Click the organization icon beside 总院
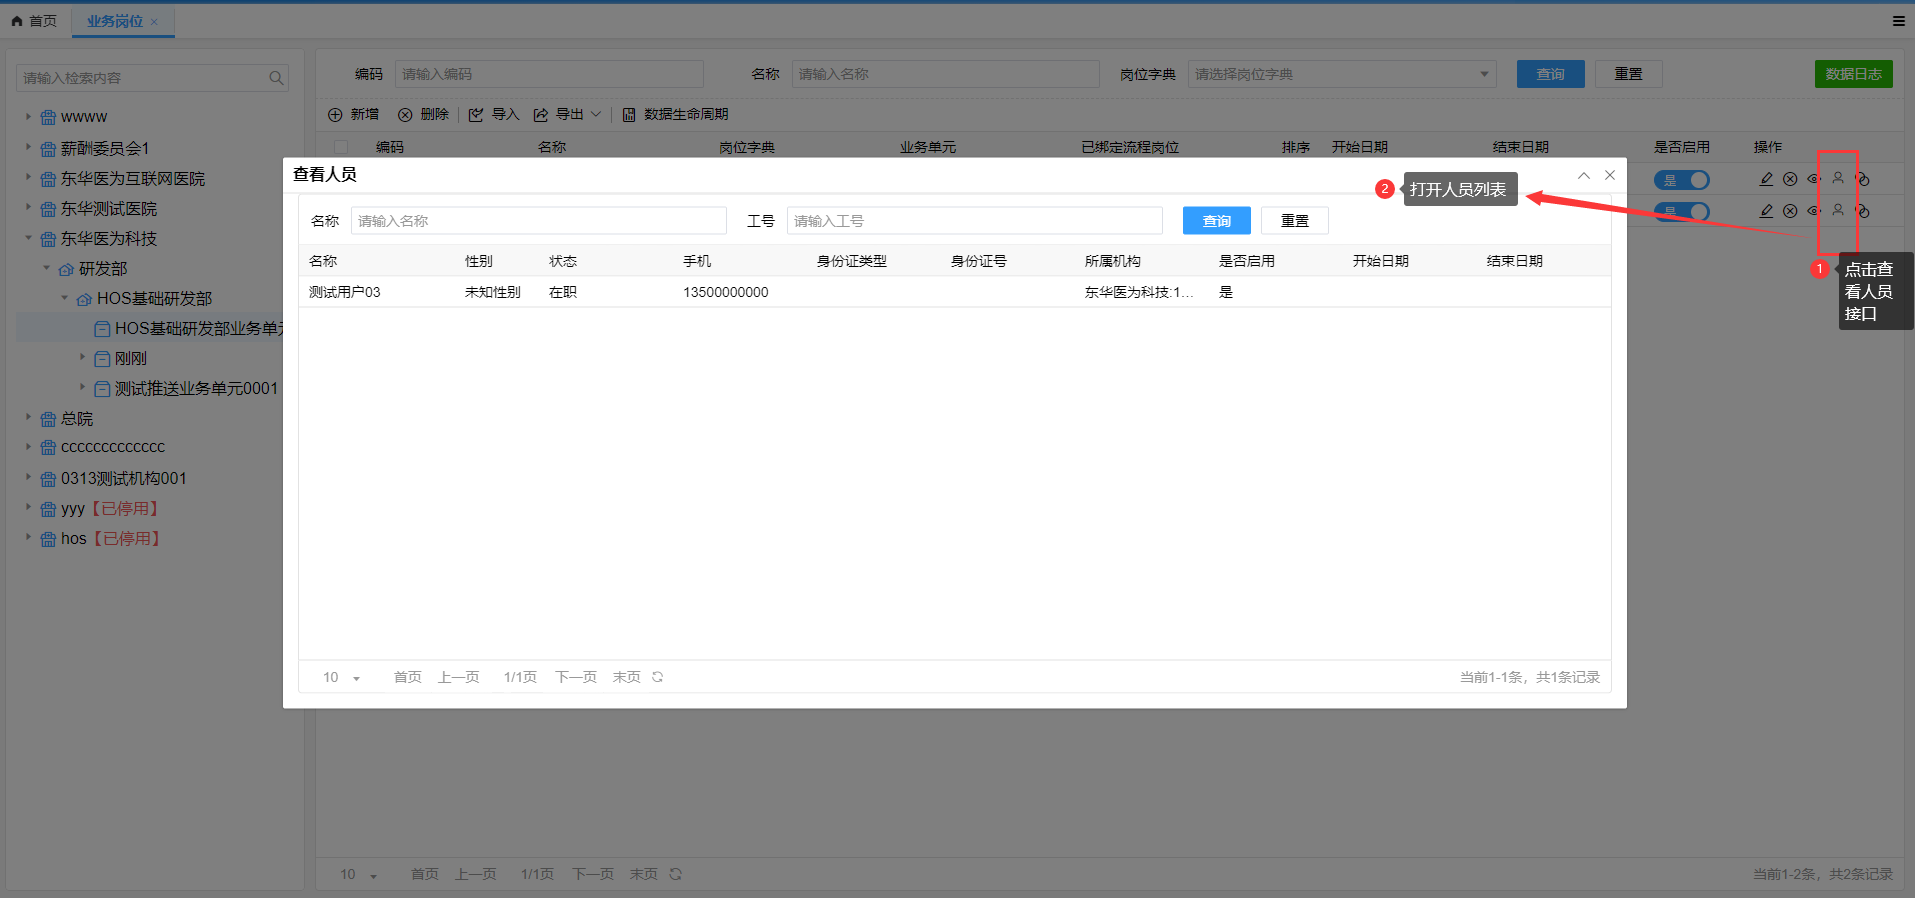 coord(48,420)
